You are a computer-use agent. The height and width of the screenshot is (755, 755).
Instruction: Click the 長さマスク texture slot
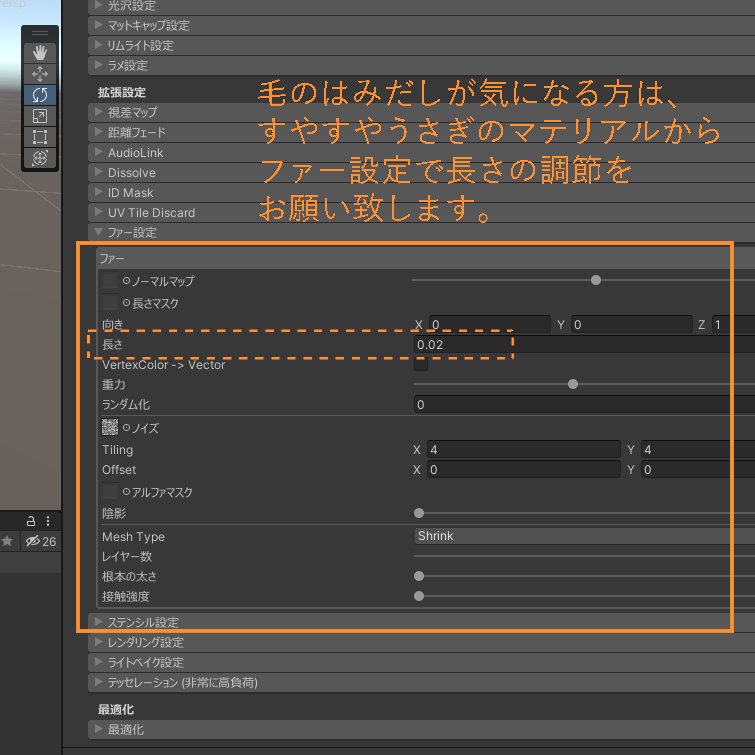coord(110,302)
